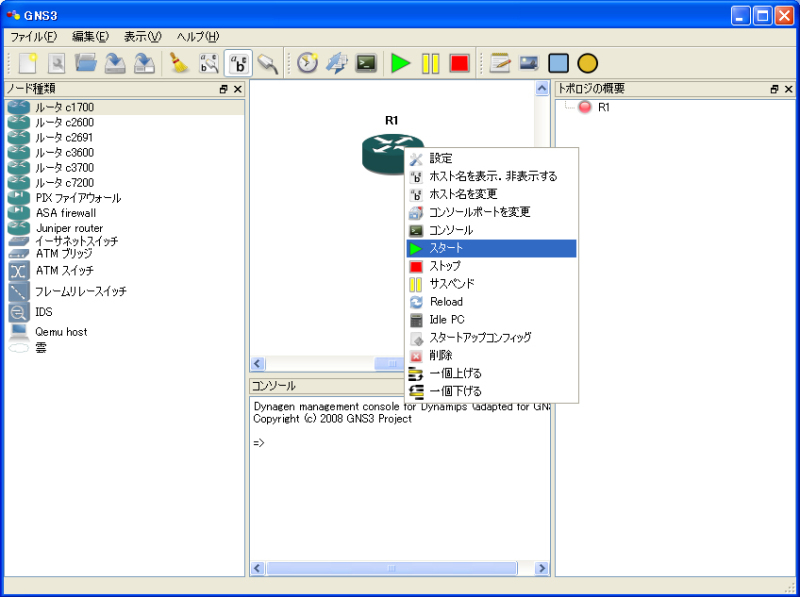This screenshot has height=597, width=800.
Task: Click the Draw ellipse toolbar icon
Action: 587,63
